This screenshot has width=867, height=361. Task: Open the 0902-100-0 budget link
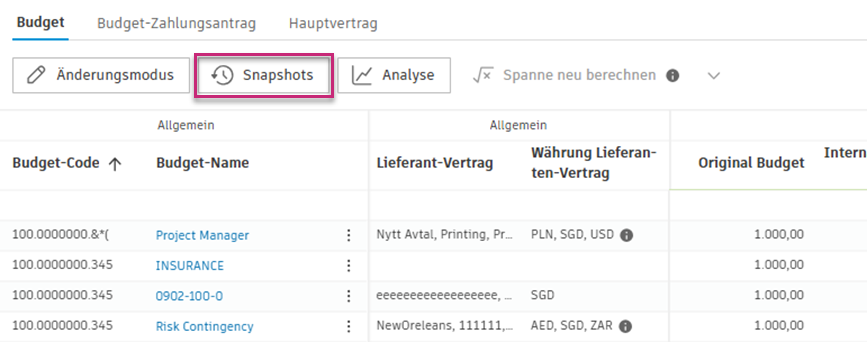click(x=189, y=296)
